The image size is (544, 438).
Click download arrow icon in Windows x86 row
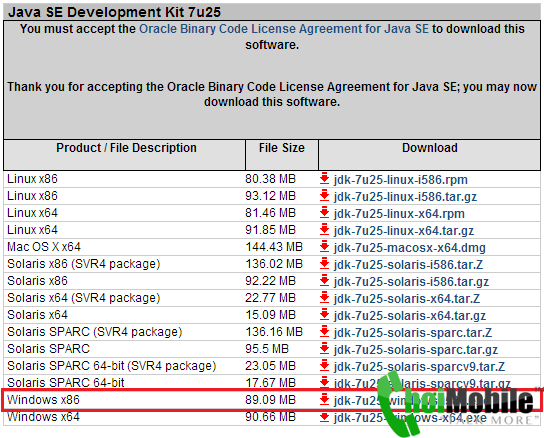324,400
